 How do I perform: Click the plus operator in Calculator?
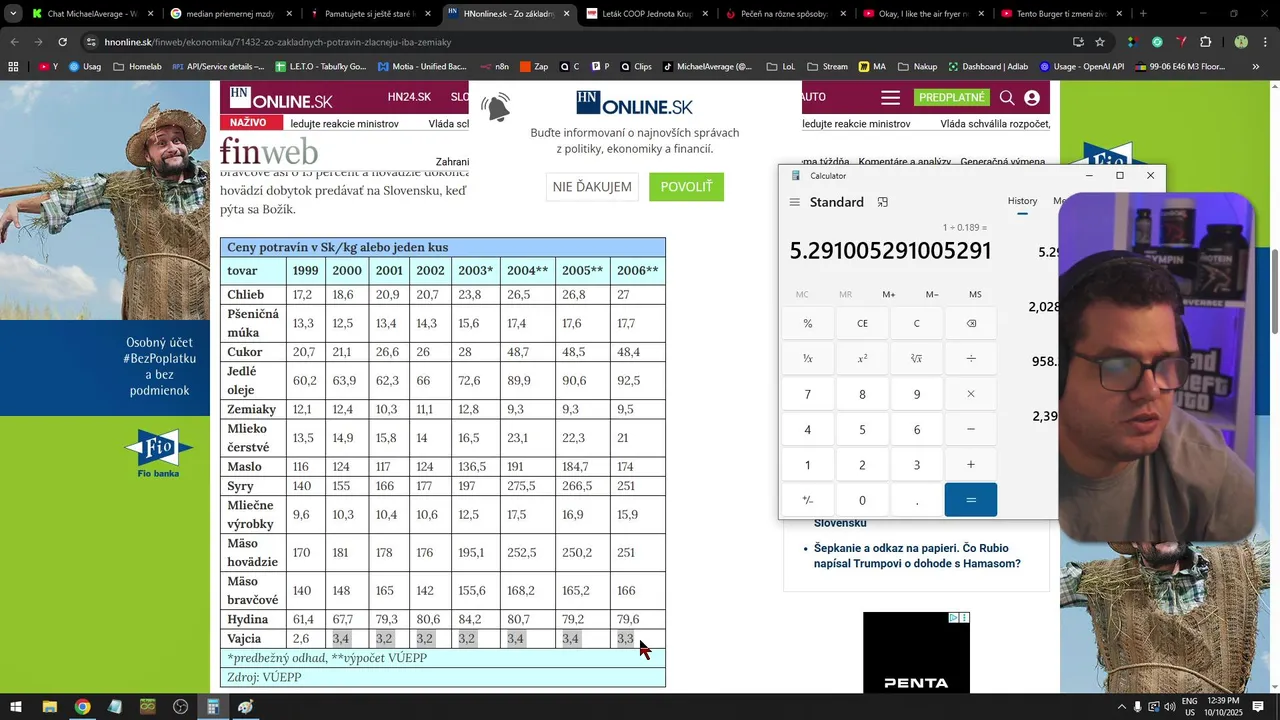pyautogui.click(x=971, y=465)
